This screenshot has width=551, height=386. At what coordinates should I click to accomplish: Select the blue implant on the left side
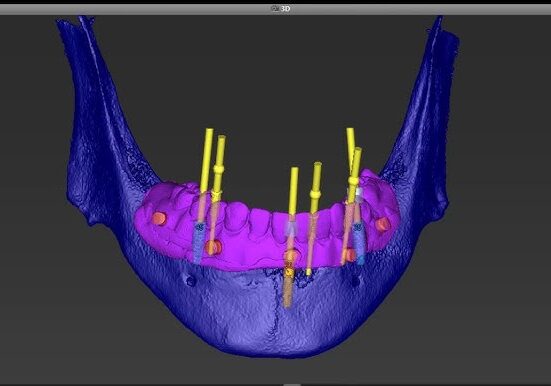(x=199, y=243)
